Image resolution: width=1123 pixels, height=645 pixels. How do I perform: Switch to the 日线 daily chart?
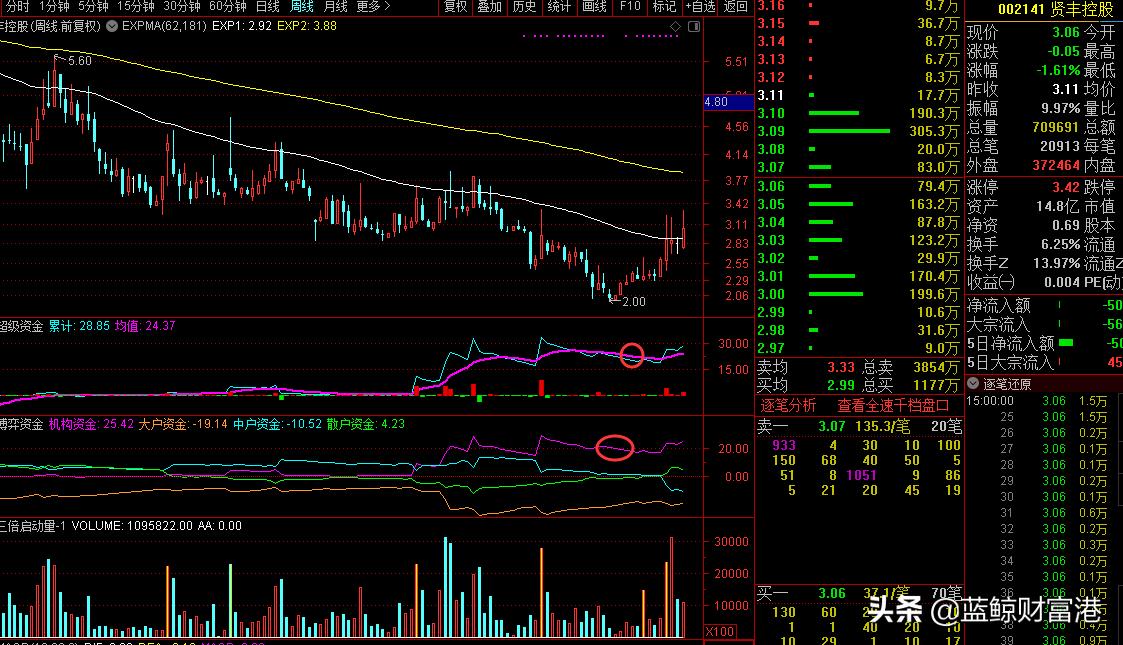click(x=267, y=7)
